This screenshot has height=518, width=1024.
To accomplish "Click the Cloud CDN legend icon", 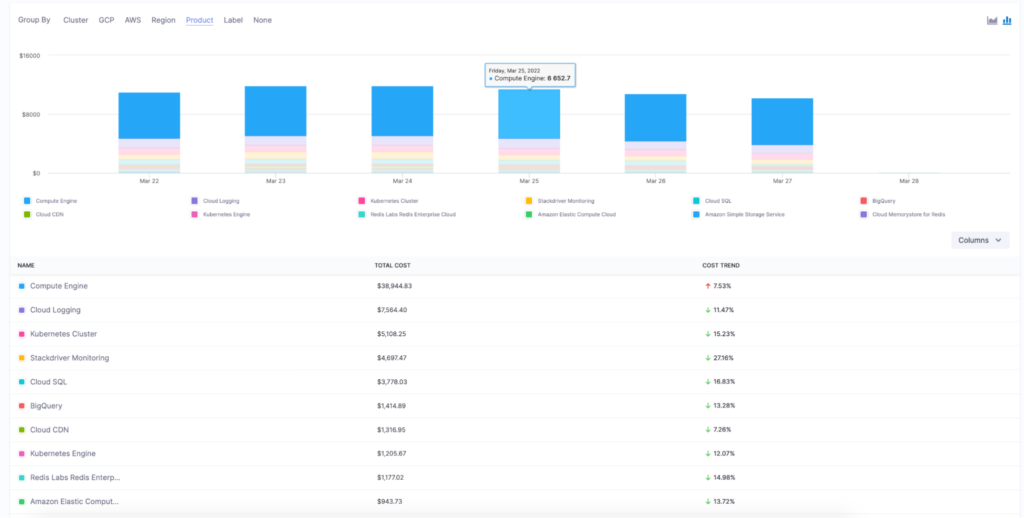I will click(27, 214).
